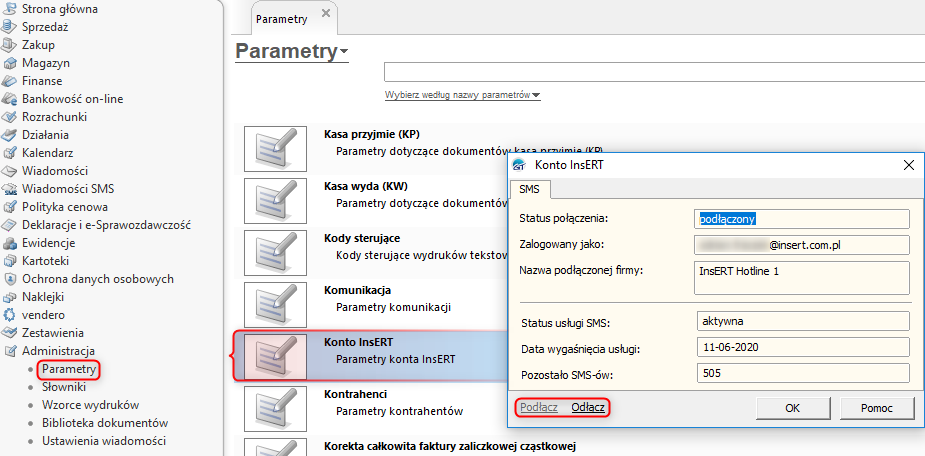The height and width of the screenshot is (456, 925).
Task: Select the Kody sterujące title
Action: 362,238
